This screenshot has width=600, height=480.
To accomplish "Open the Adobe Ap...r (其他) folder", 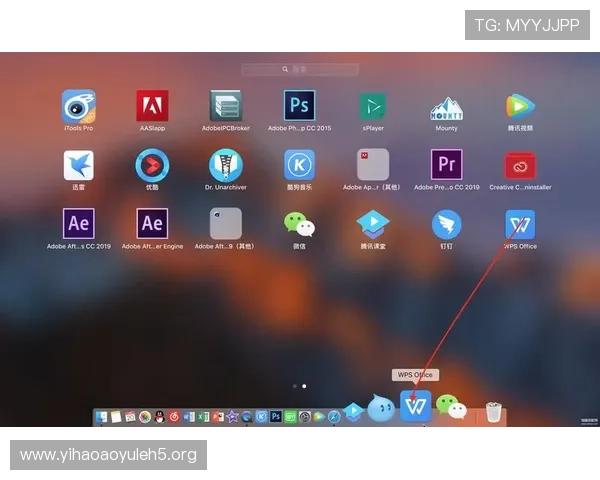I will coord(373,165).
